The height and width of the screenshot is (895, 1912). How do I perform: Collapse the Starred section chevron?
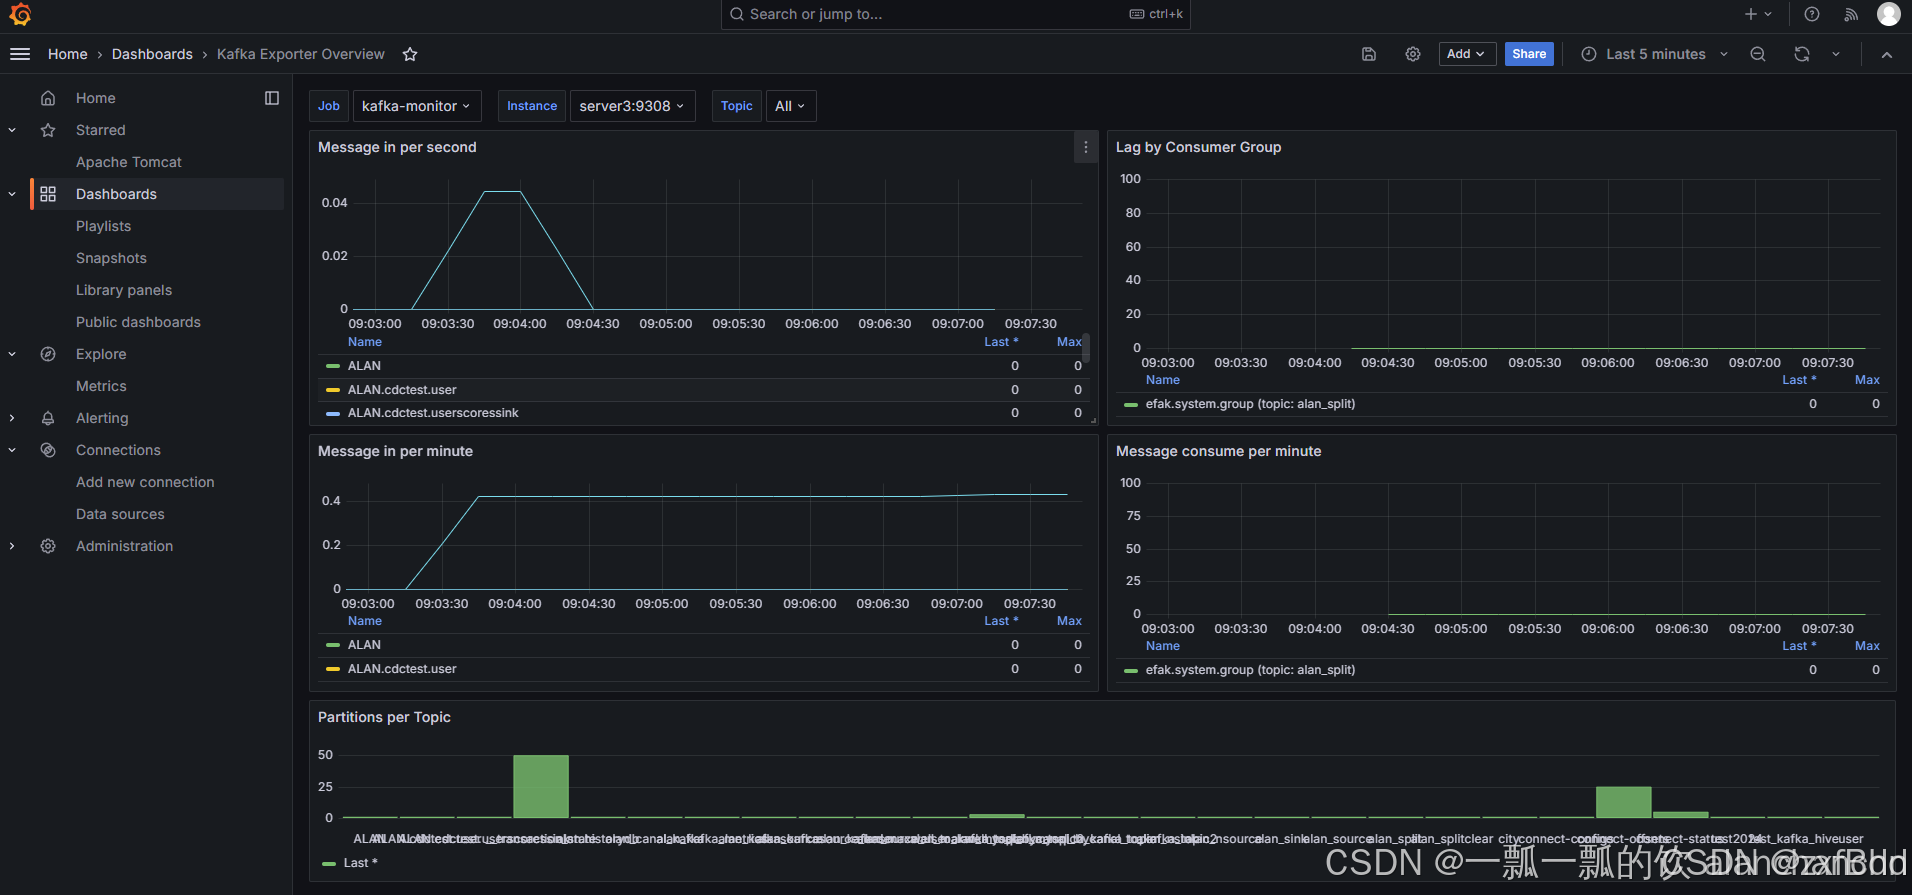click(x=12, y=130)
